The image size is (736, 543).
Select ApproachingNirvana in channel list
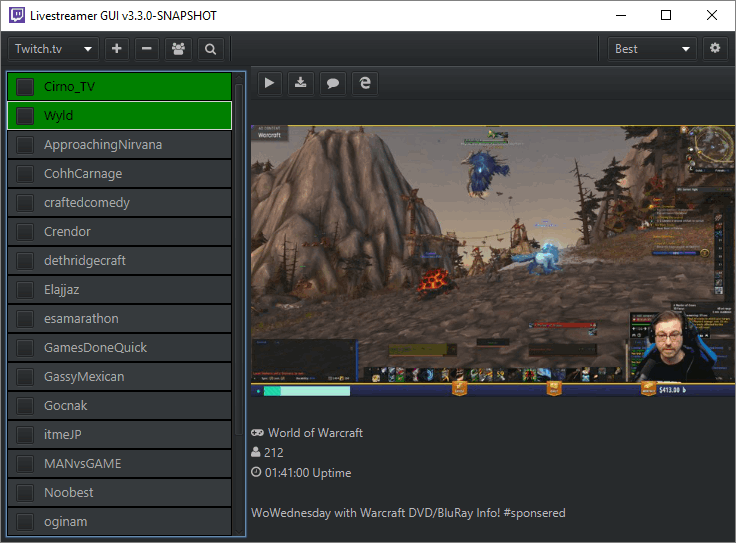(103, 145)
